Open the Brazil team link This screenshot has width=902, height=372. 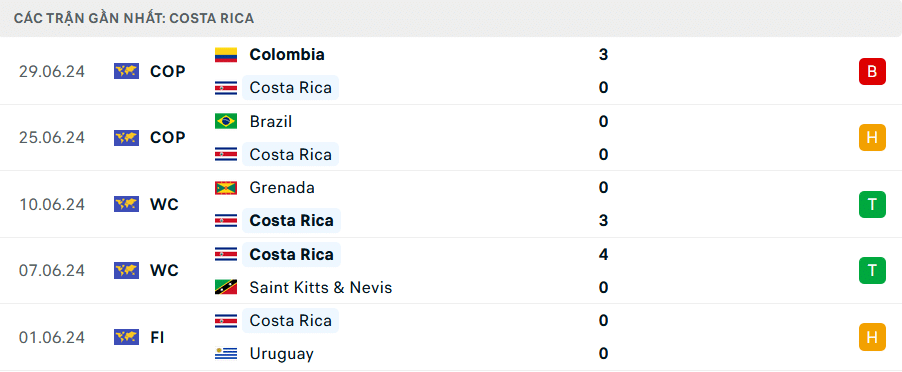pyautogui.click(x=271, y=121)
